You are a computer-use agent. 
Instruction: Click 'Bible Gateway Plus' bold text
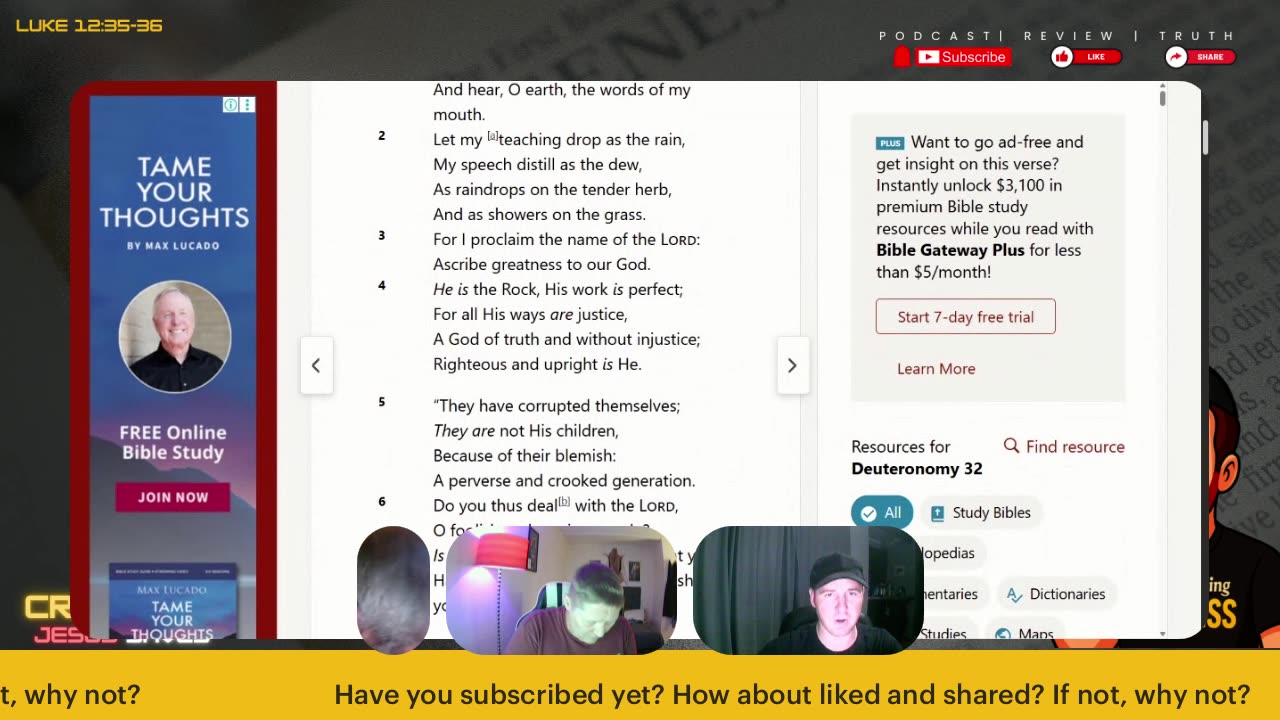(x=950, y=250)
